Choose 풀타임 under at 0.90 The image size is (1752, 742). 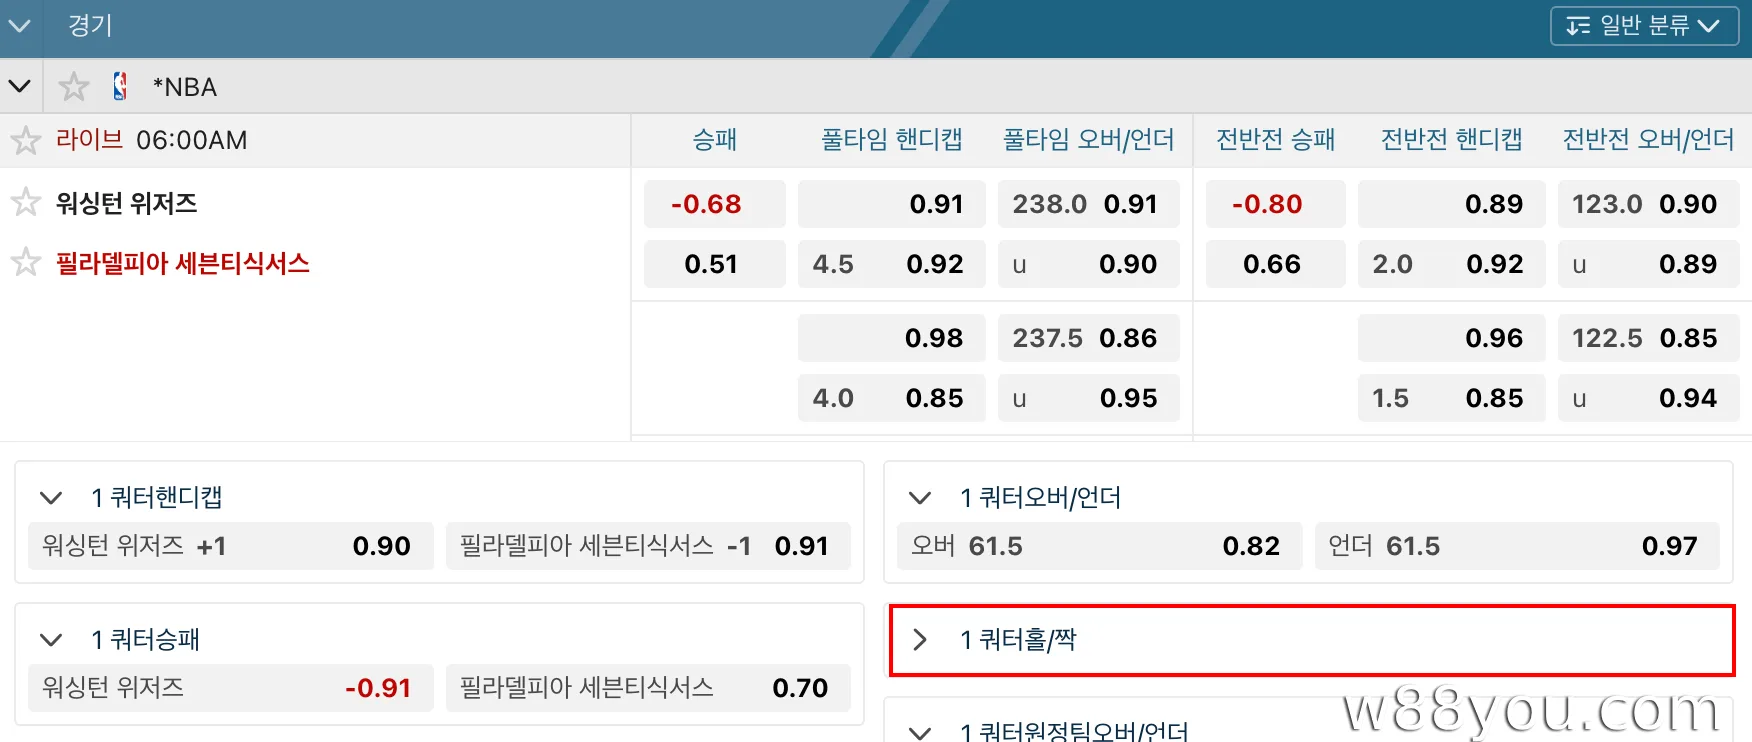(1088, 264)
